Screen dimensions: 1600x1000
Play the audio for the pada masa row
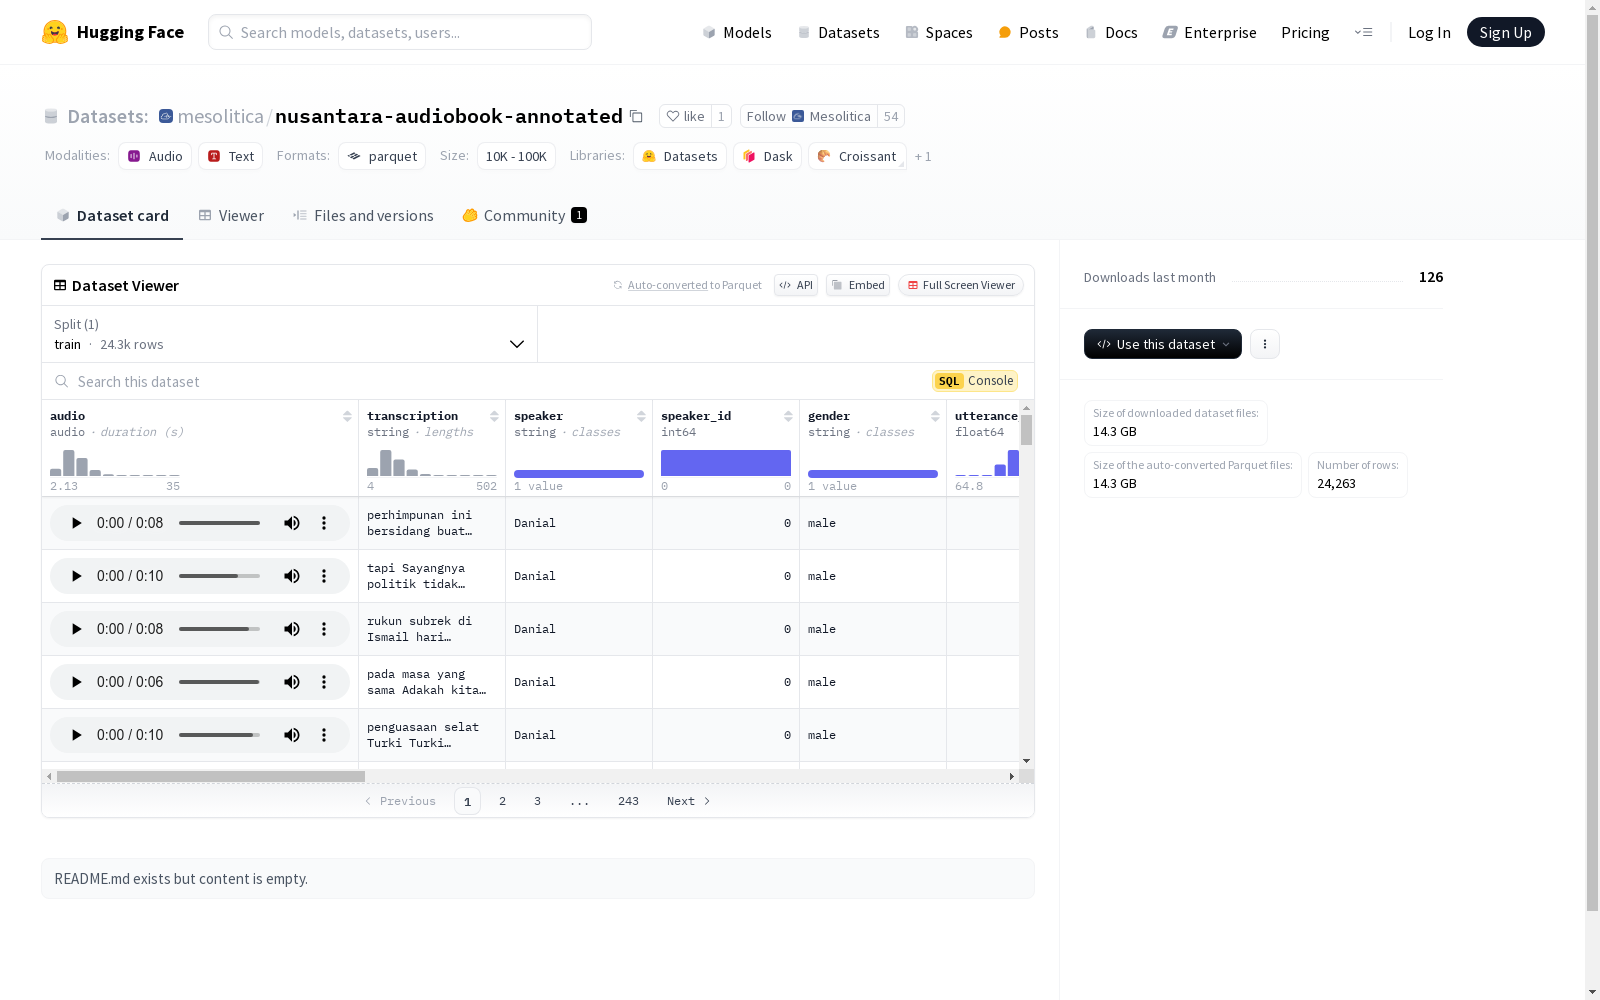[x=76, y=682]
